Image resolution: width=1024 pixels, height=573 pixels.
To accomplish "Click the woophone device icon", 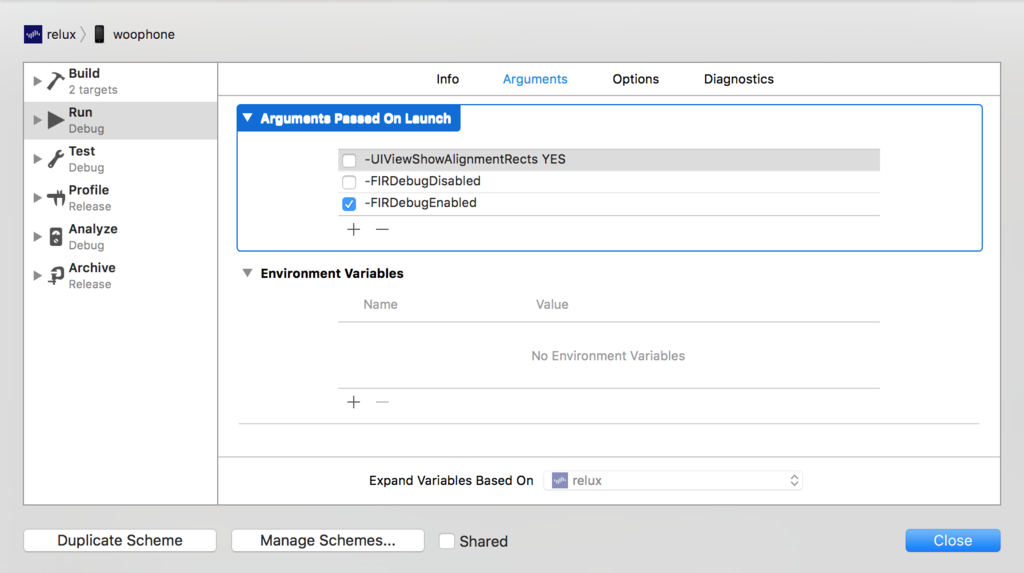I will 99,34.
